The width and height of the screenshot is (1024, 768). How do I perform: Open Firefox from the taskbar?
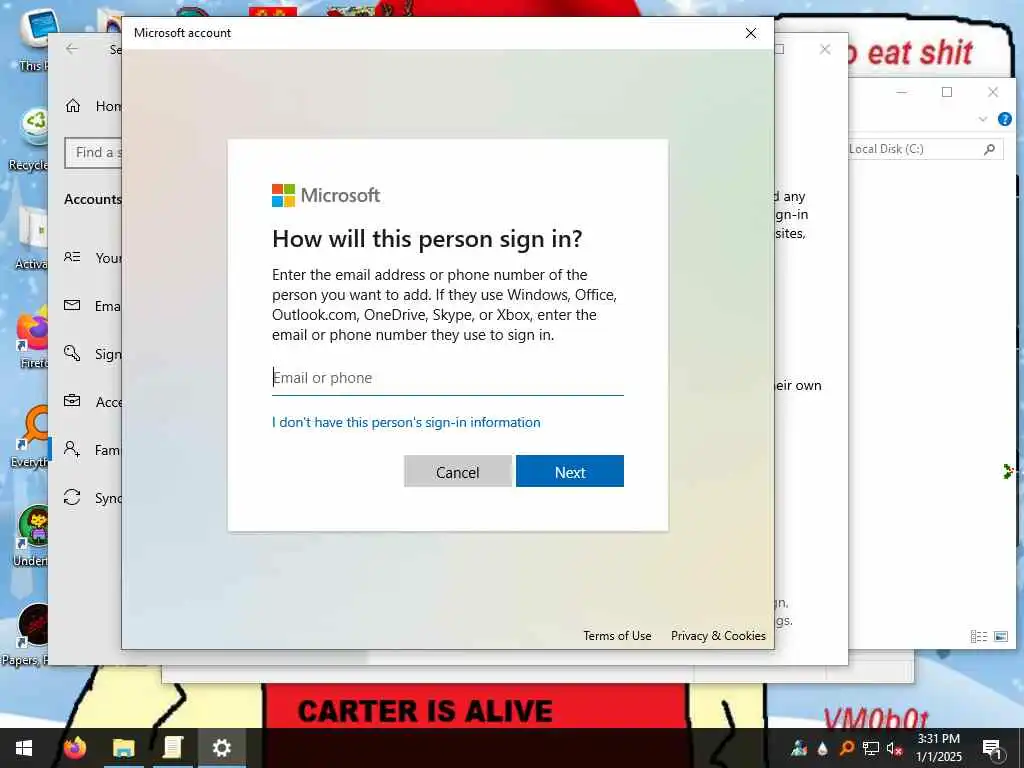pyautogui.click(x=75, y=748)
